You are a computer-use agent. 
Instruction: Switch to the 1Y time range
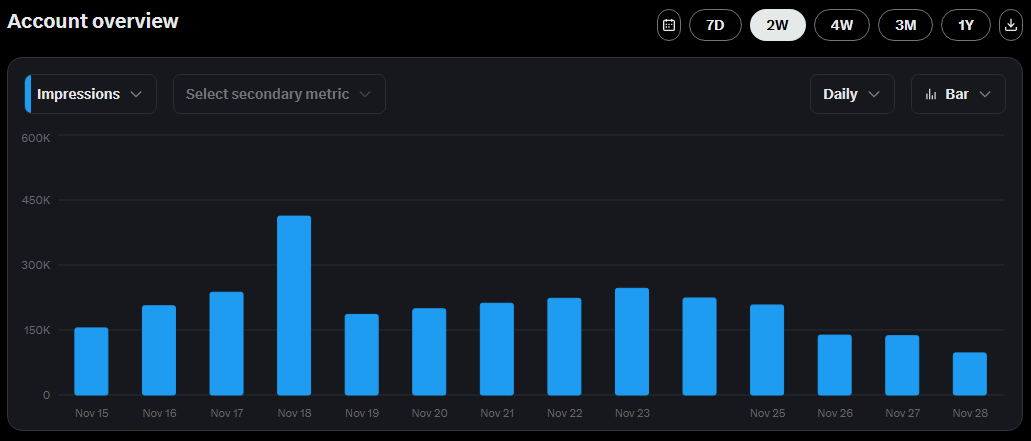[x=966, y=25]
